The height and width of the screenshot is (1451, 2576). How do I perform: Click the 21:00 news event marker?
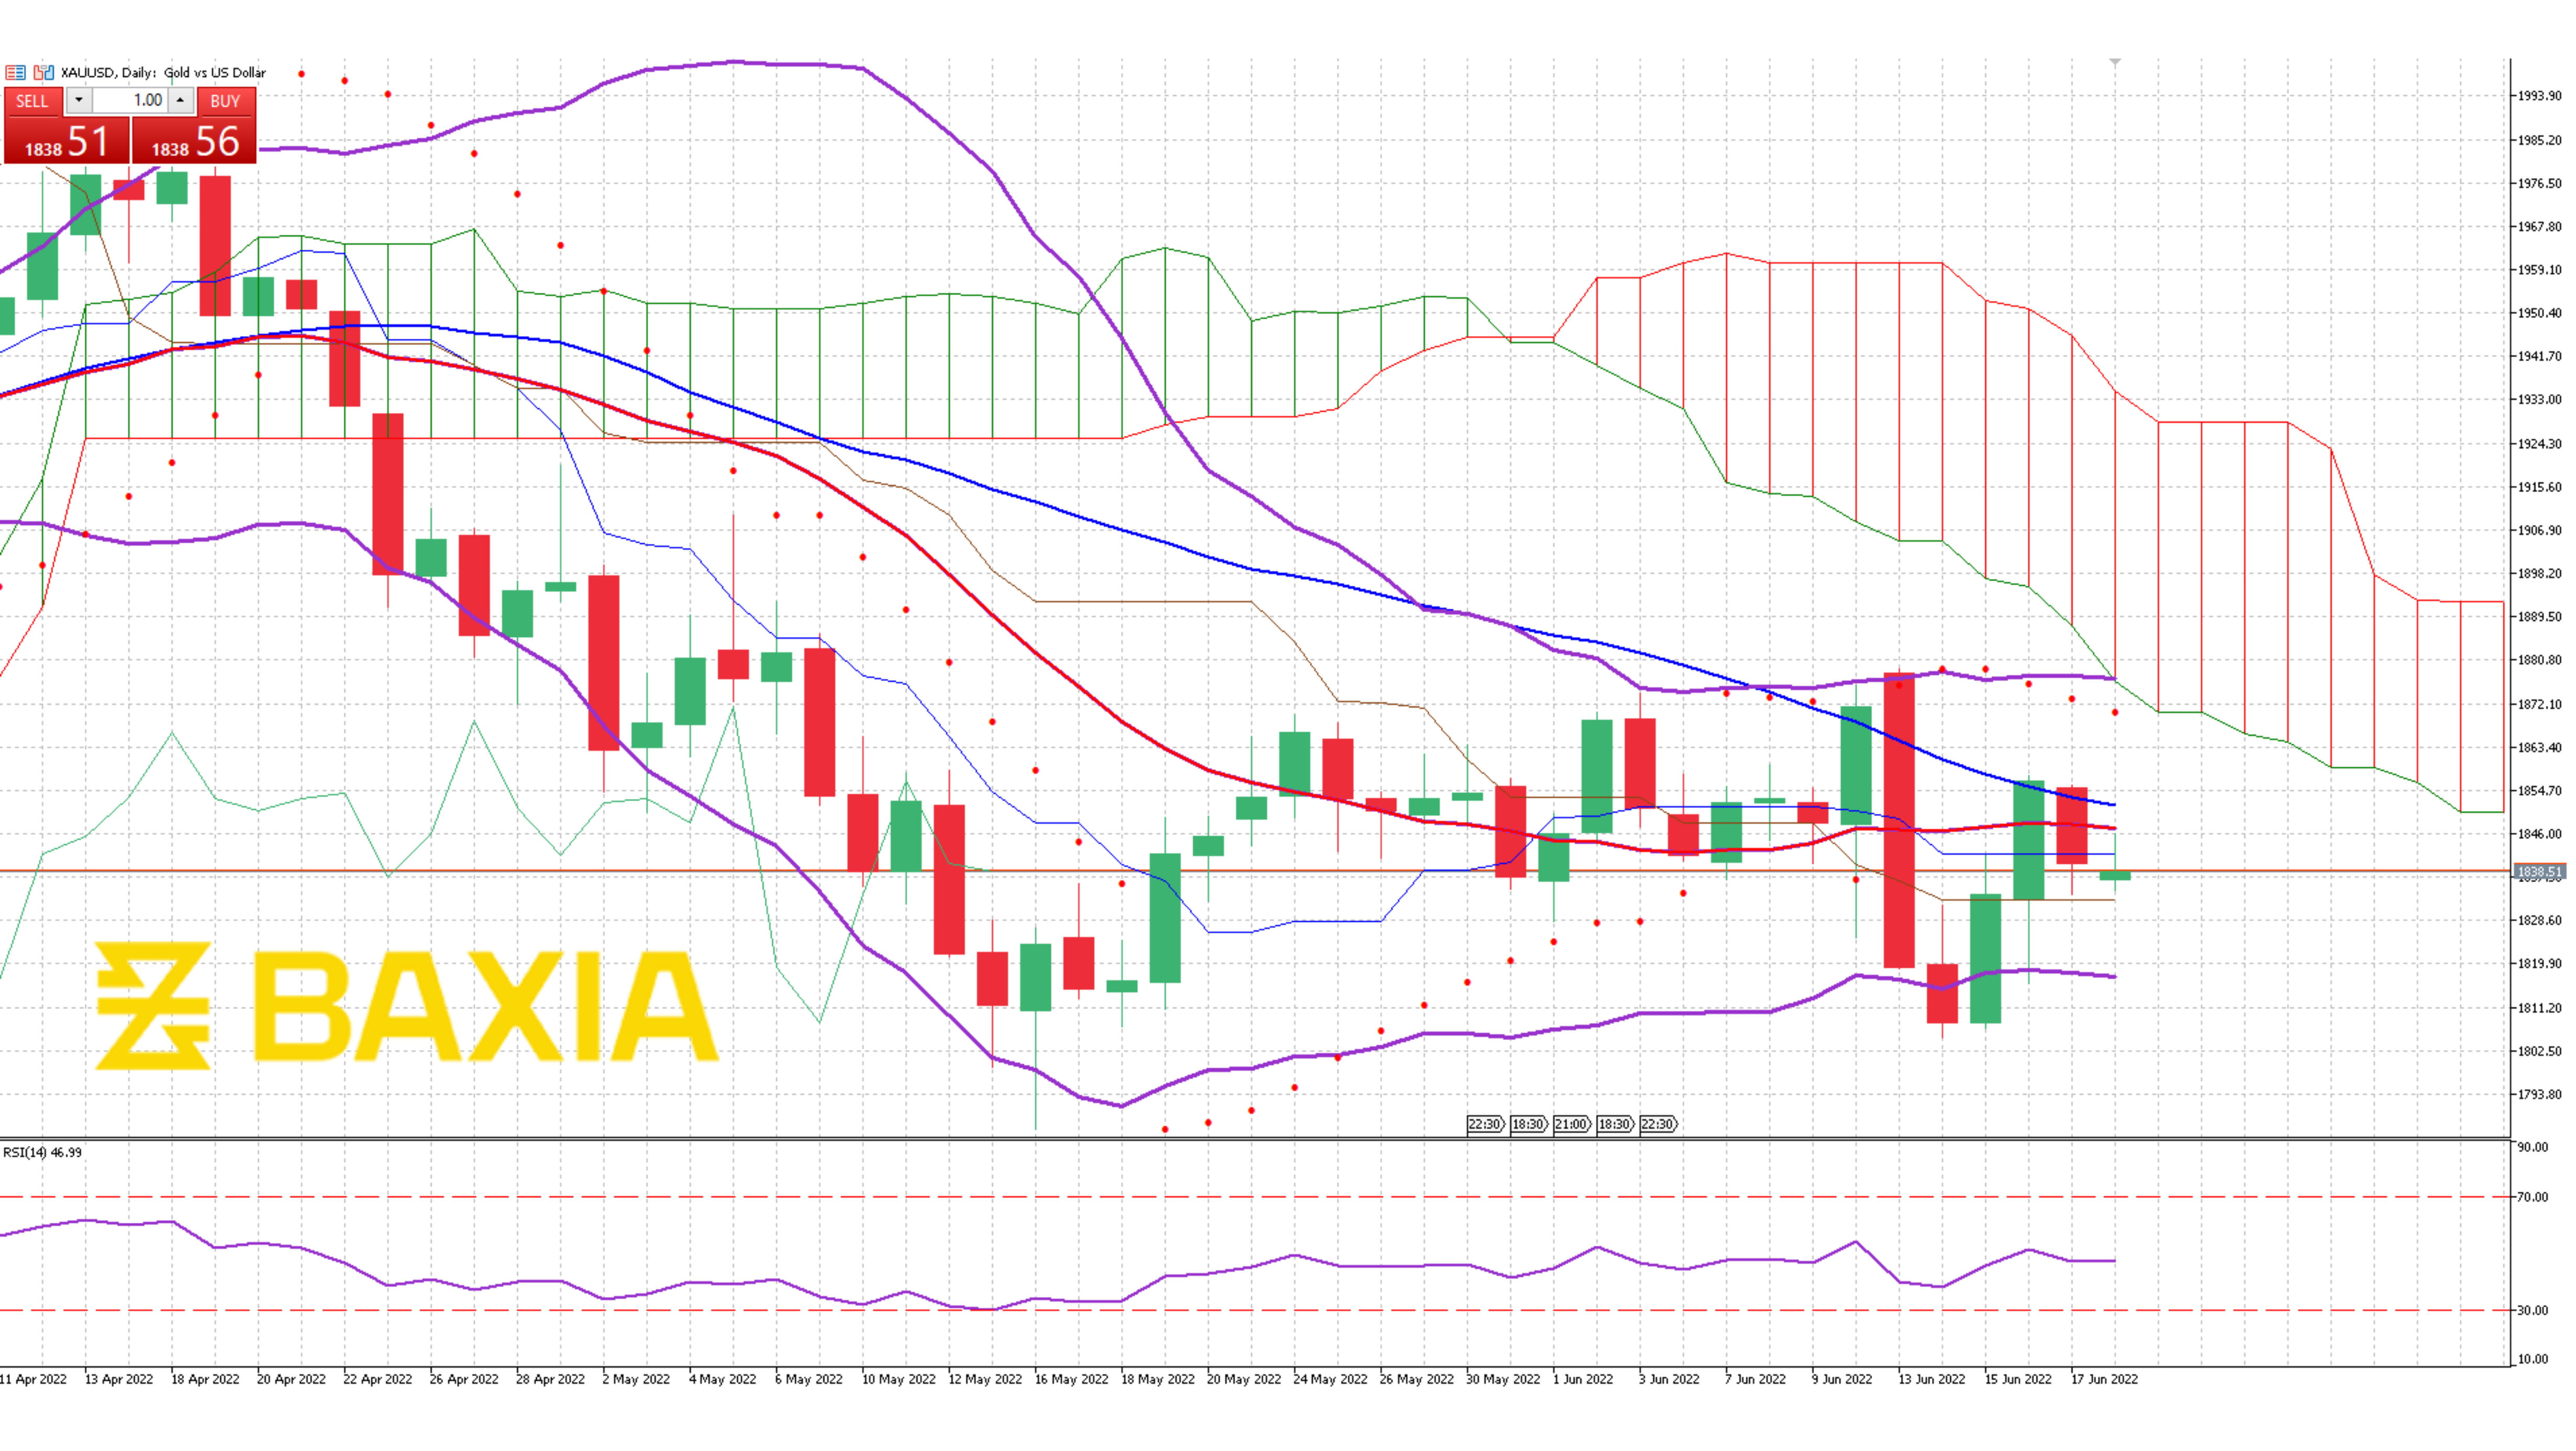click(1573, 1124)
